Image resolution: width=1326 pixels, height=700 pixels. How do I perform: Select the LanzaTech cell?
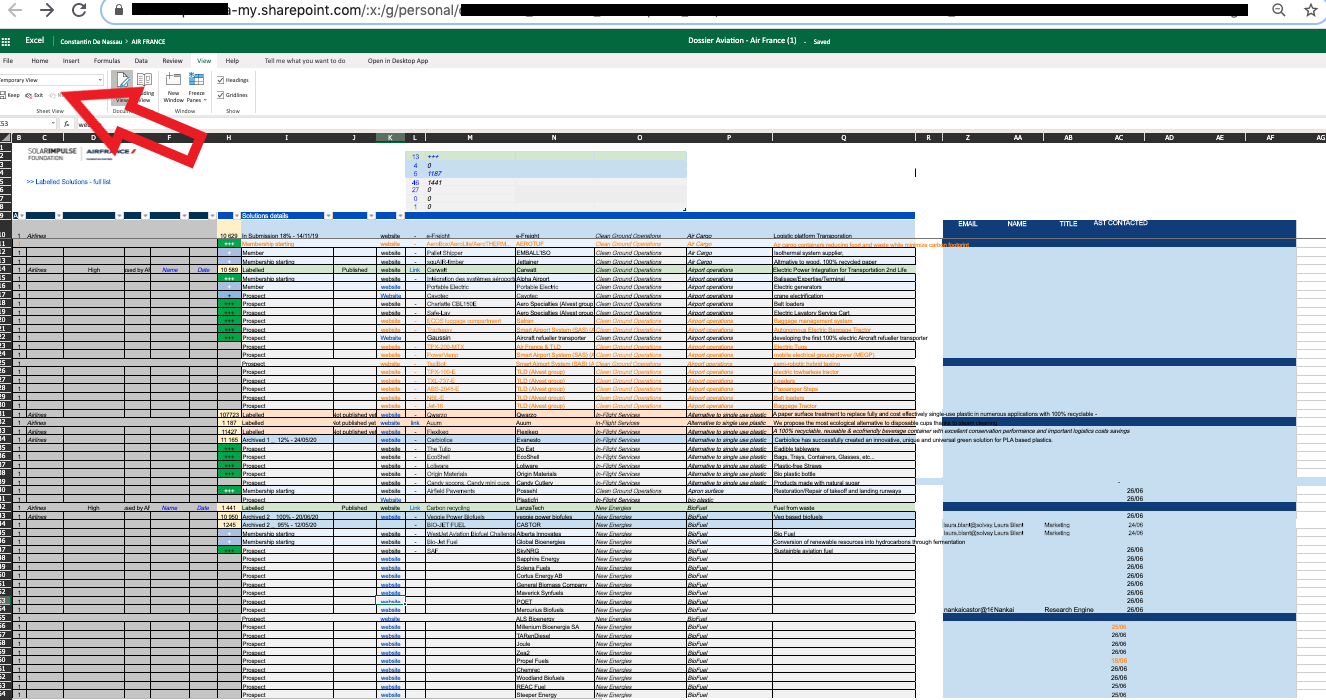(554, 508)
